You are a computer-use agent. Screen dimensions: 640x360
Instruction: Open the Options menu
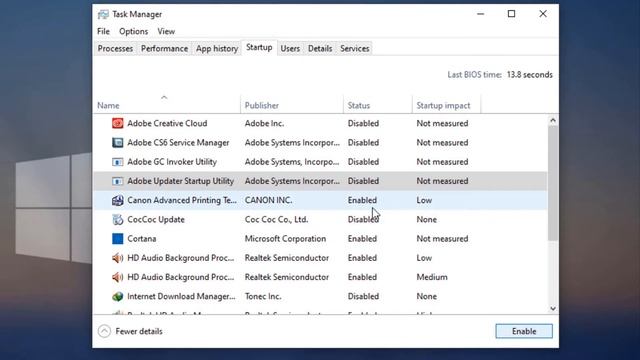click(133, 31)
